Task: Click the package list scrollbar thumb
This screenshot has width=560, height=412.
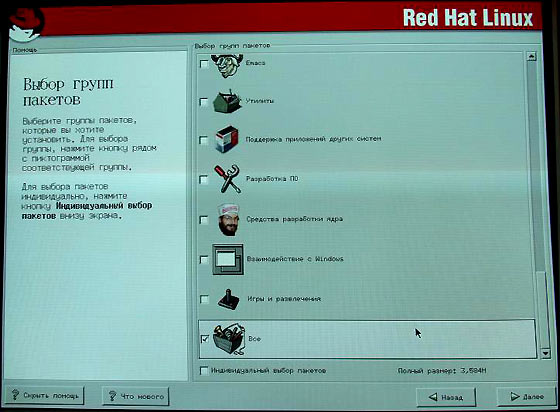Action: coord(543,310)
